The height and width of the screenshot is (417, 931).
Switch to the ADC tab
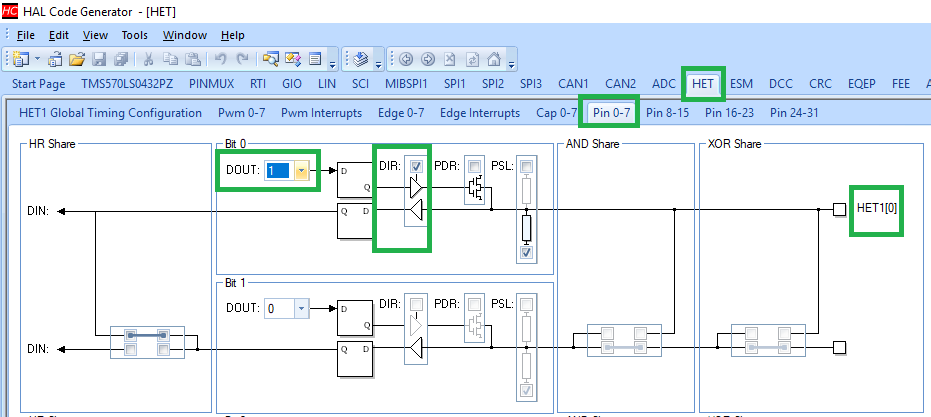[x=664, y=84]
